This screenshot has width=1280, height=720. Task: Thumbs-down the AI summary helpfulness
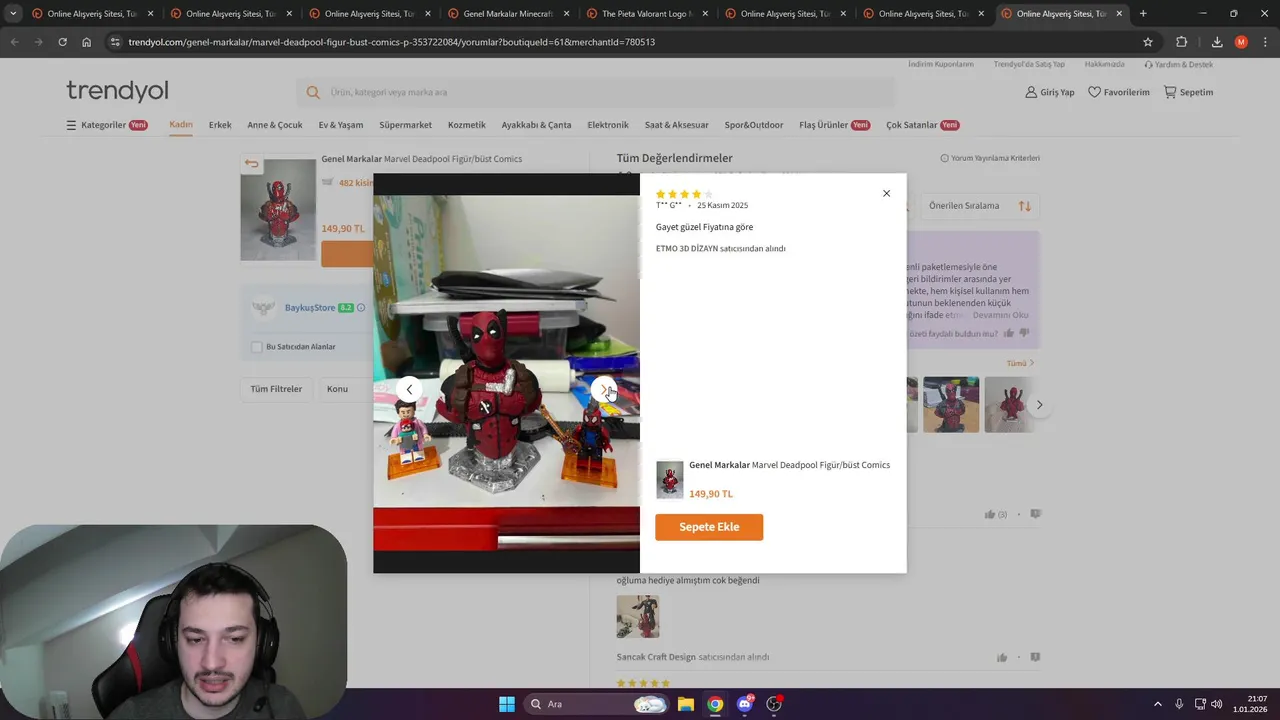pos(1023,333)
